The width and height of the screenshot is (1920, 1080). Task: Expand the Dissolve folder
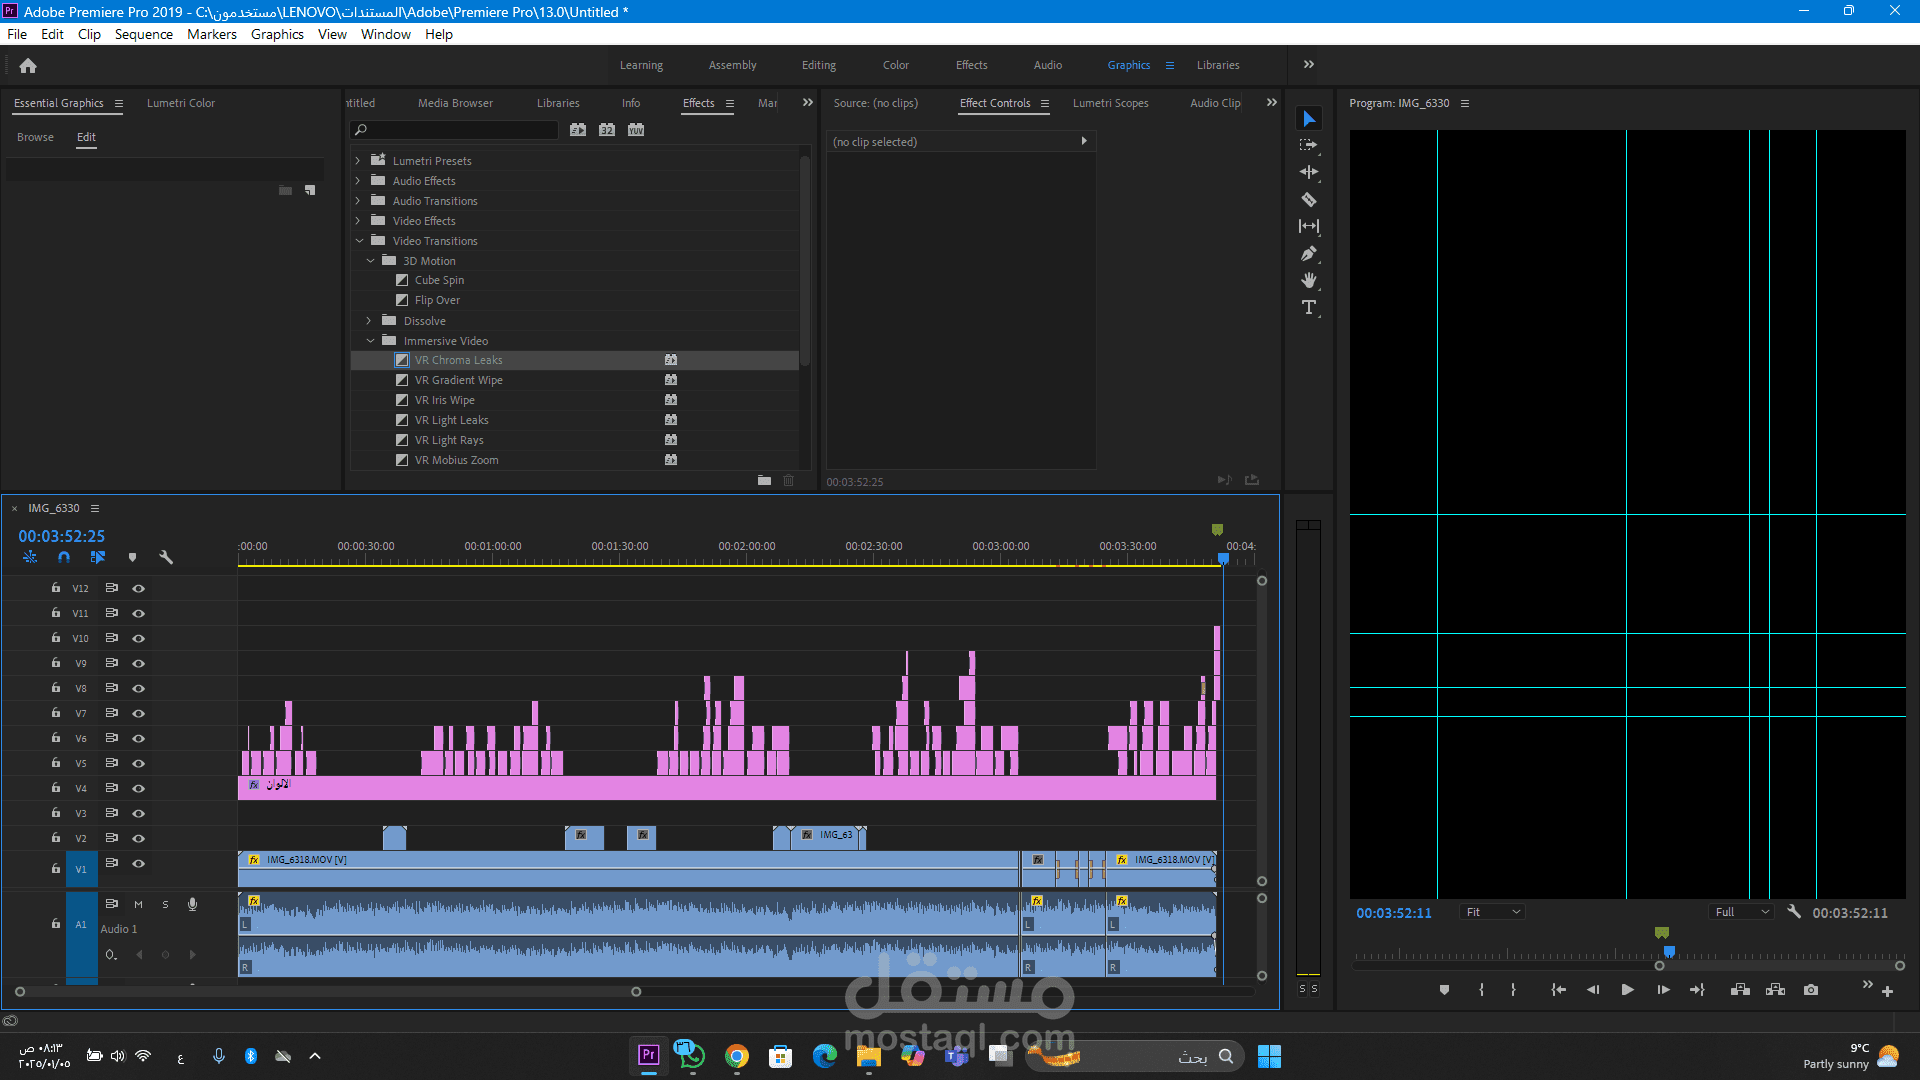tap(369, 321)
